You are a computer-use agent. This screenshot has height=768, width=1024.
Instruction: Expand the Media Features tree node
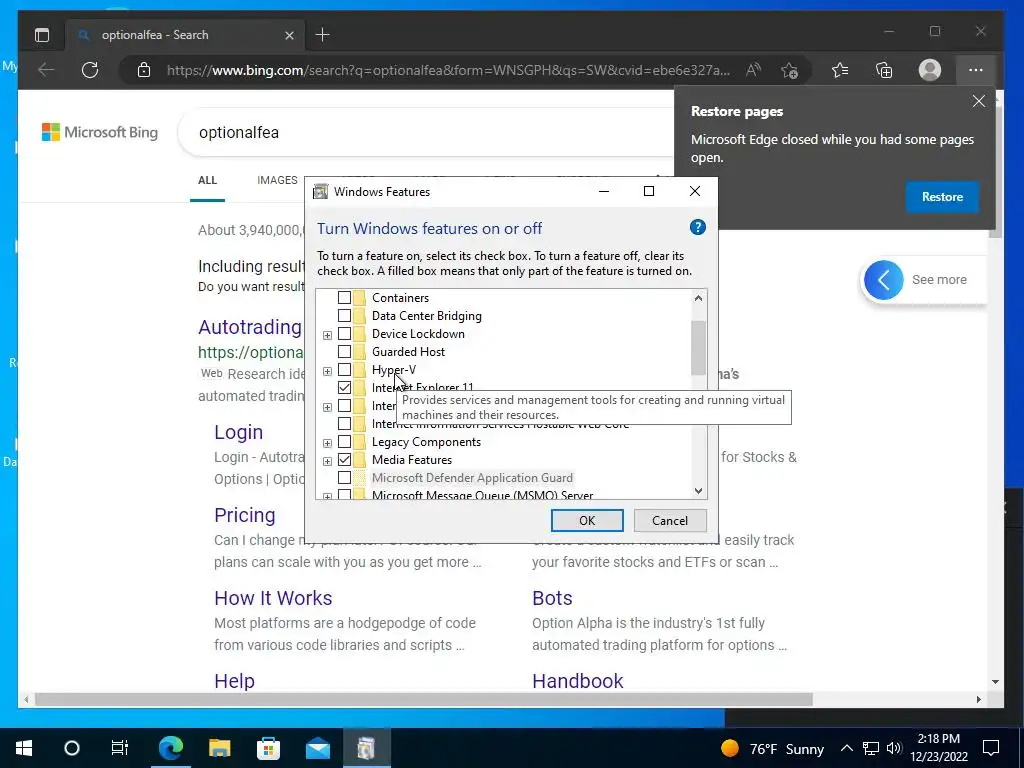tap(327, 461)
